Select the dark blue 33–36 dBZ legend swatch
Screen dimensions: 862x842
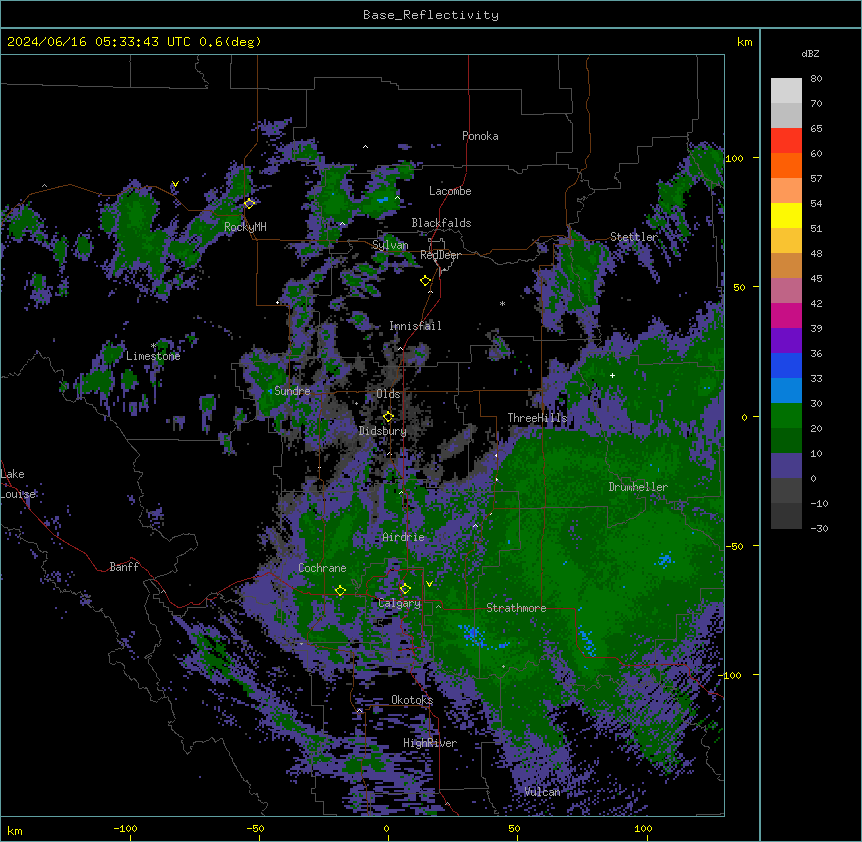pyautogui.click(x=786, y=365)
